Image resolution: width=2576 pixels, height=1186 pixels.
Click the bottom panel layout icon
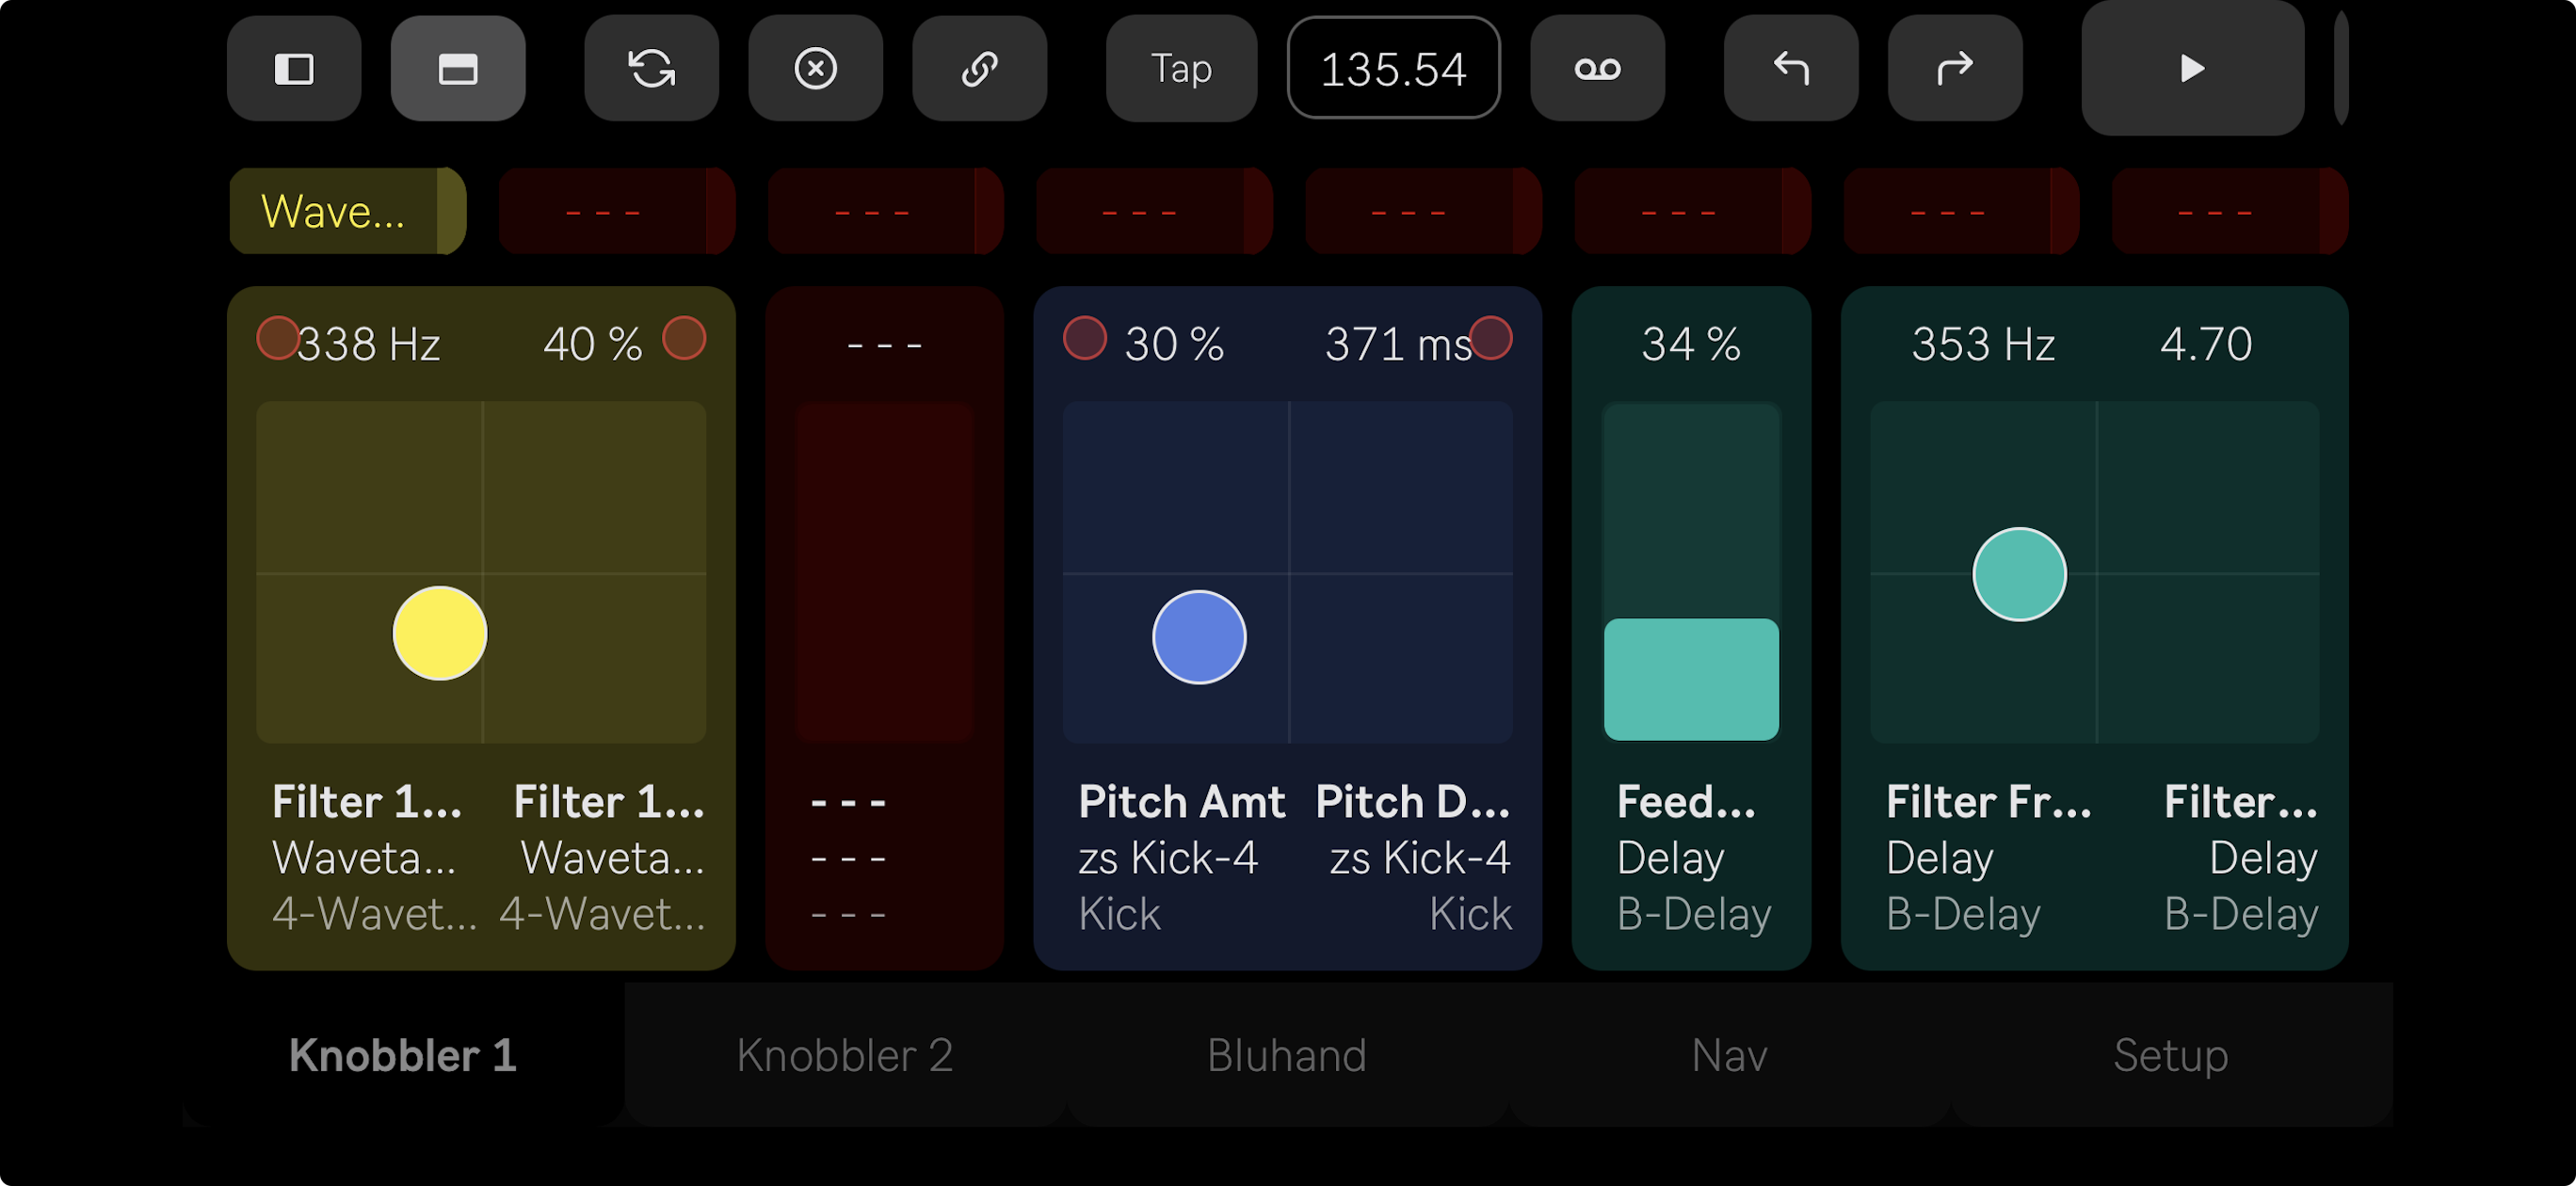[x=457, y=69]
